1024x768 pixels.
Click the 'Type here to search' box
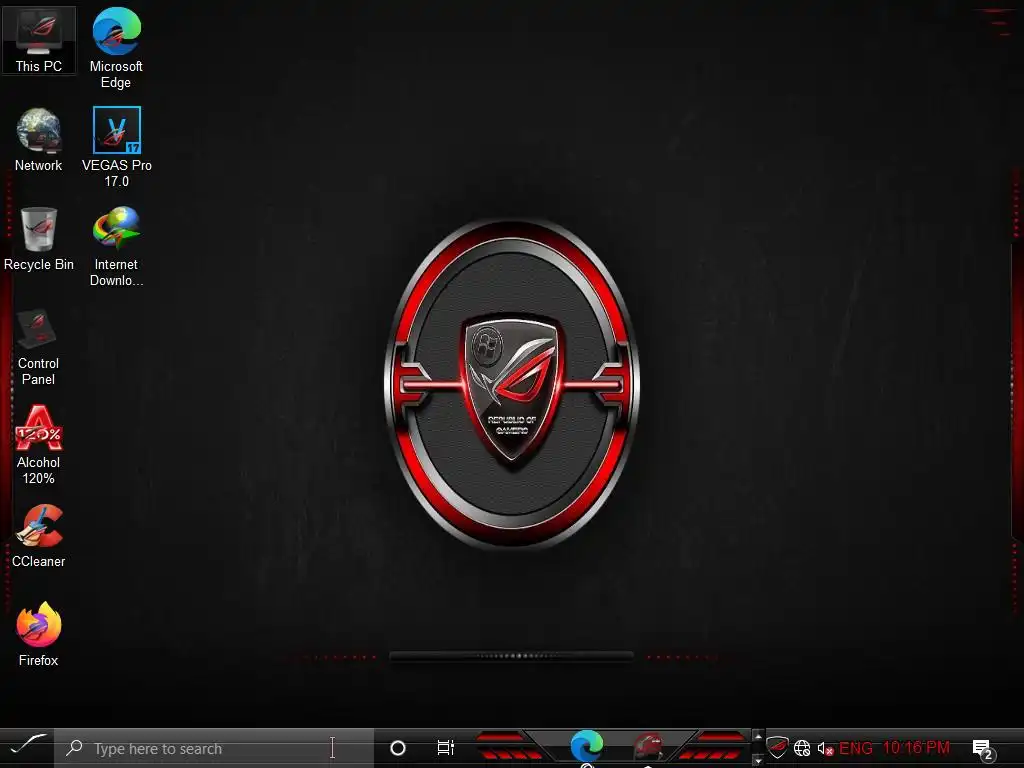point(214,748)
